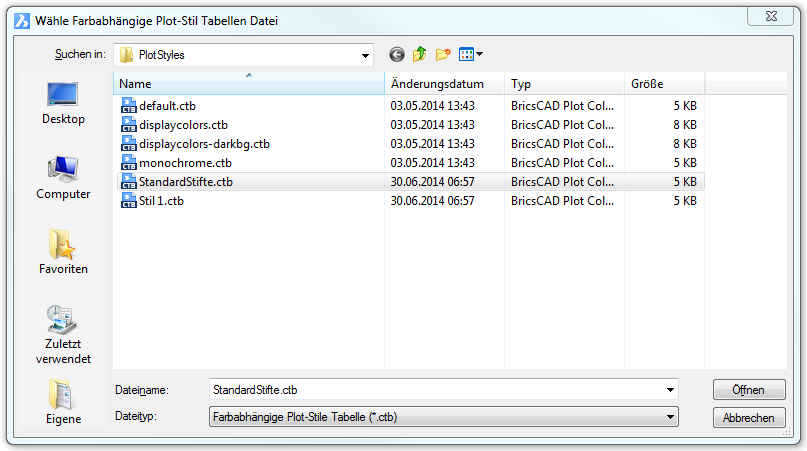Click the back navigation arrow icon

397,55
